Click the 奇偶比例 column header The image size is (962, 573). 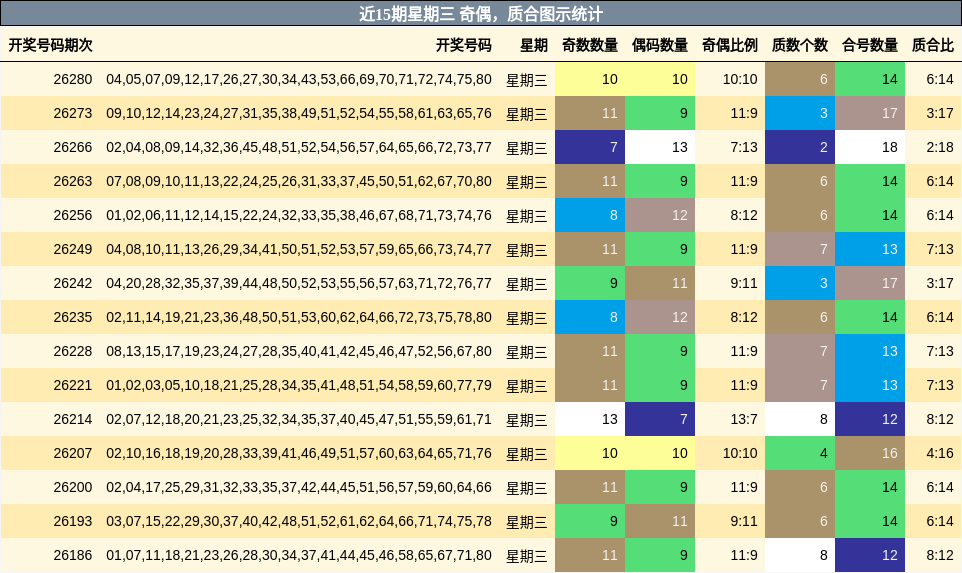point(729,45)
